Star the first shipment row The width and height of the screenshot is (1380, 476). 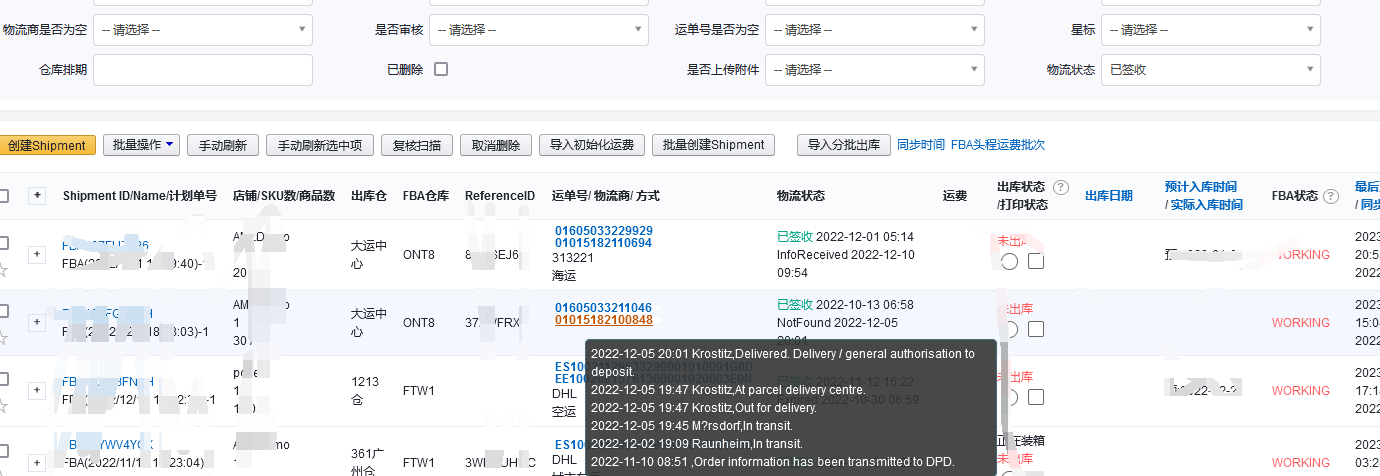(x=2, y=270)
